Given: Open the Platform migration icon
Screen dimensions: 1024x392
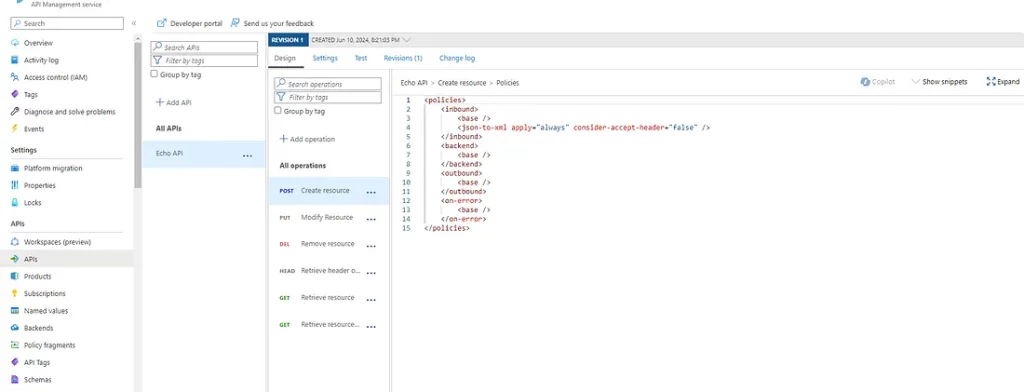Looking at the screenshot, I should (15, 168).
